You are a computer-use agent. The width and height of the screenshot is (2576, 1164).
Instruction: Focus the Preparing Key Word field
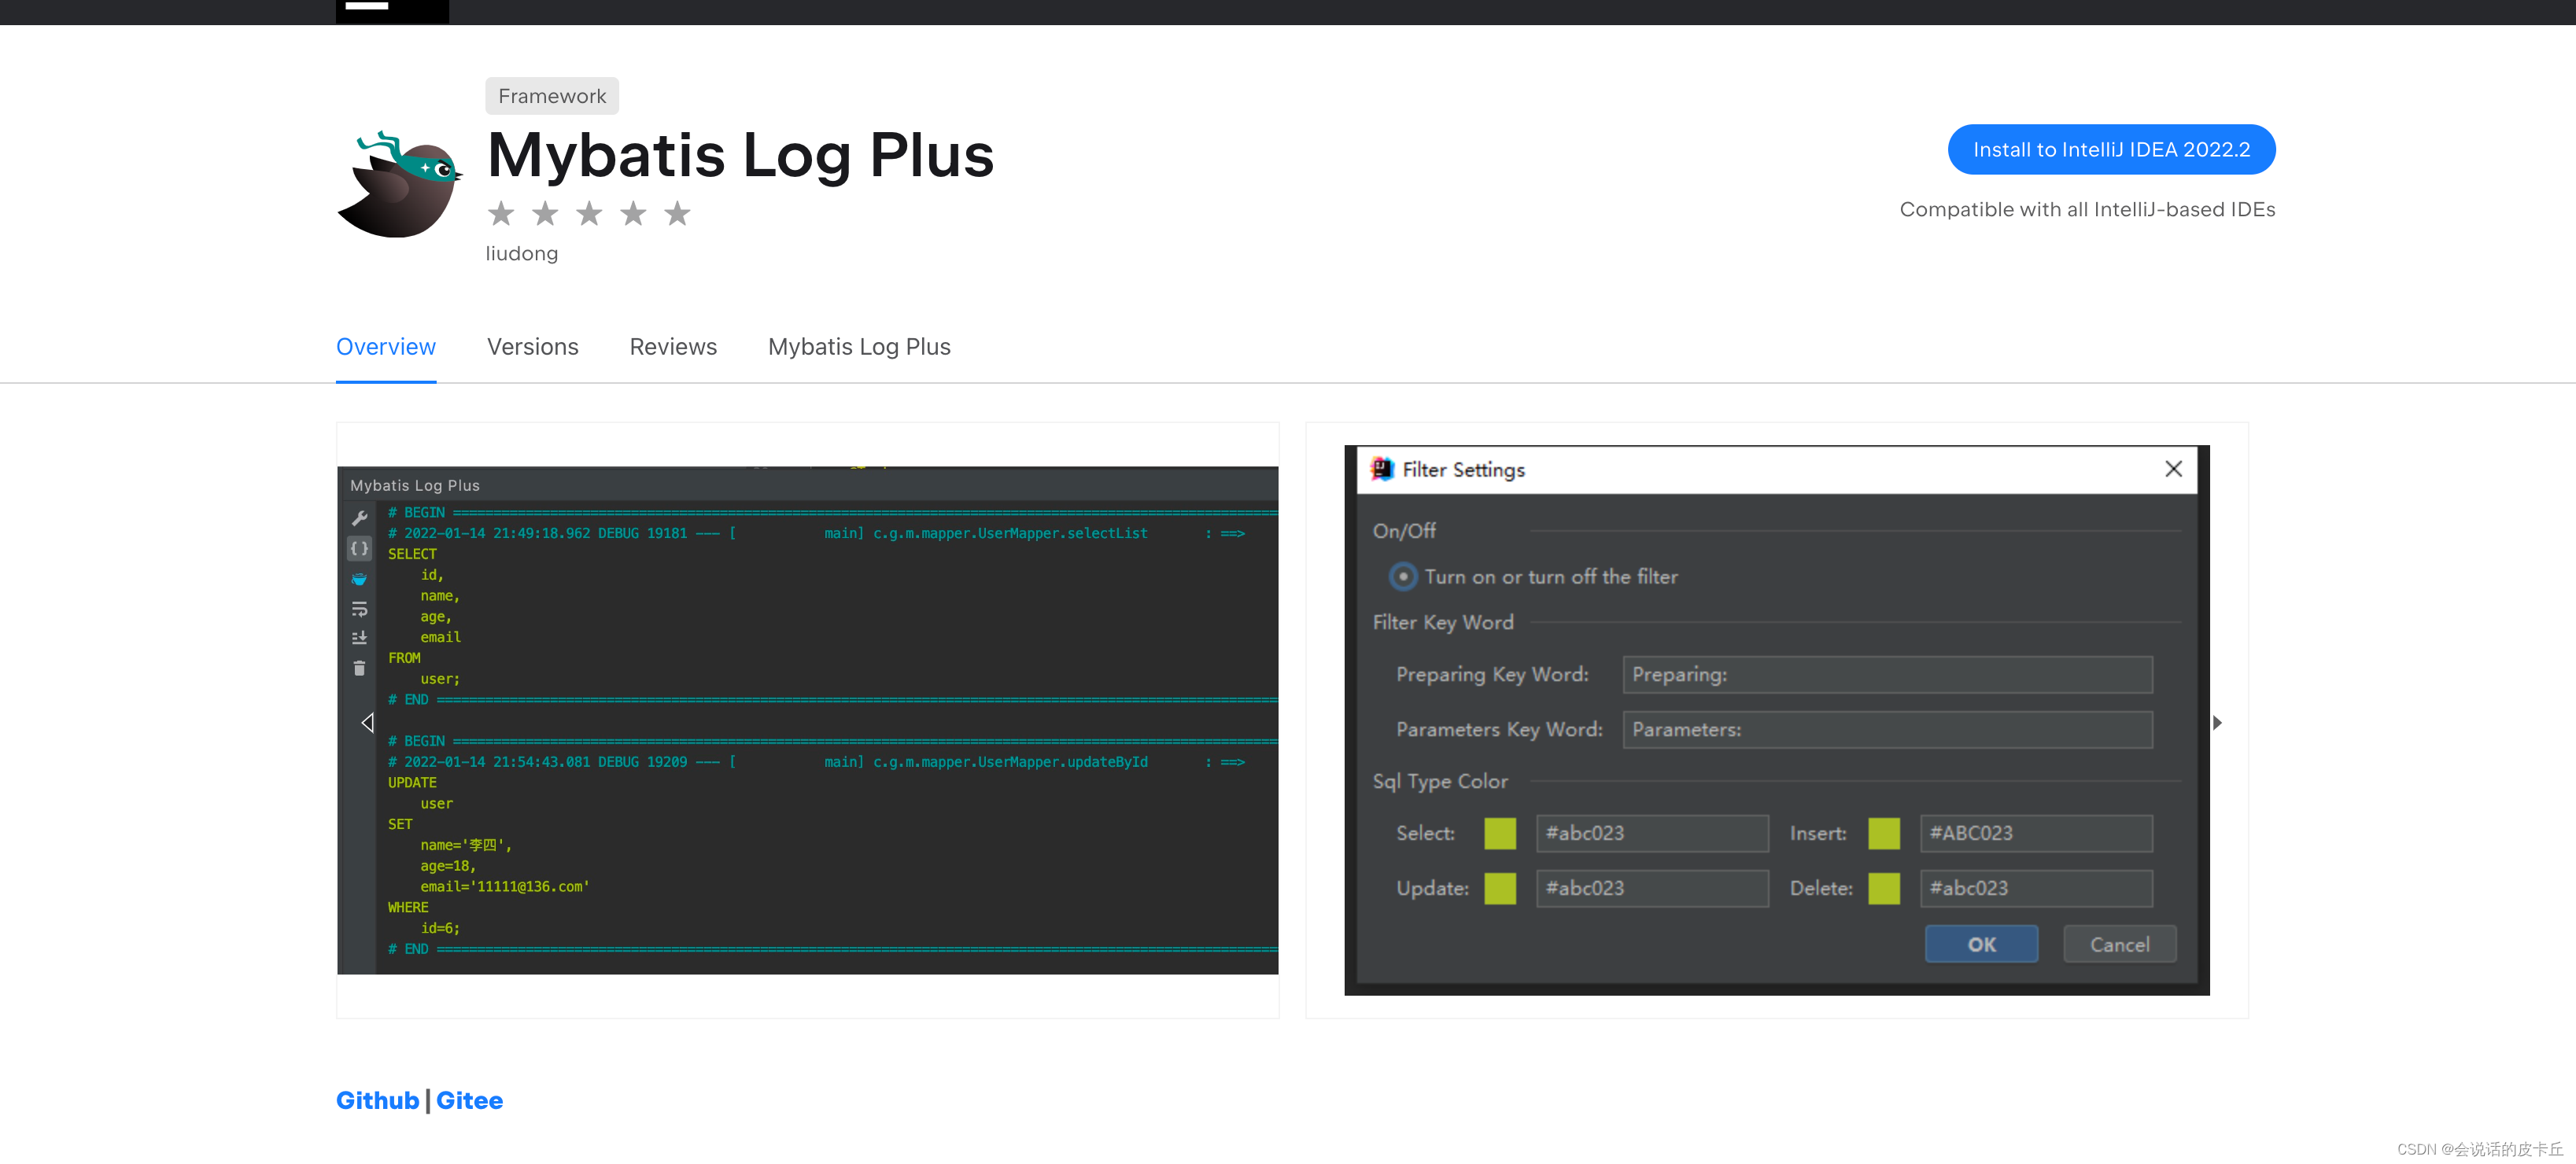(x=1887, y=674)
